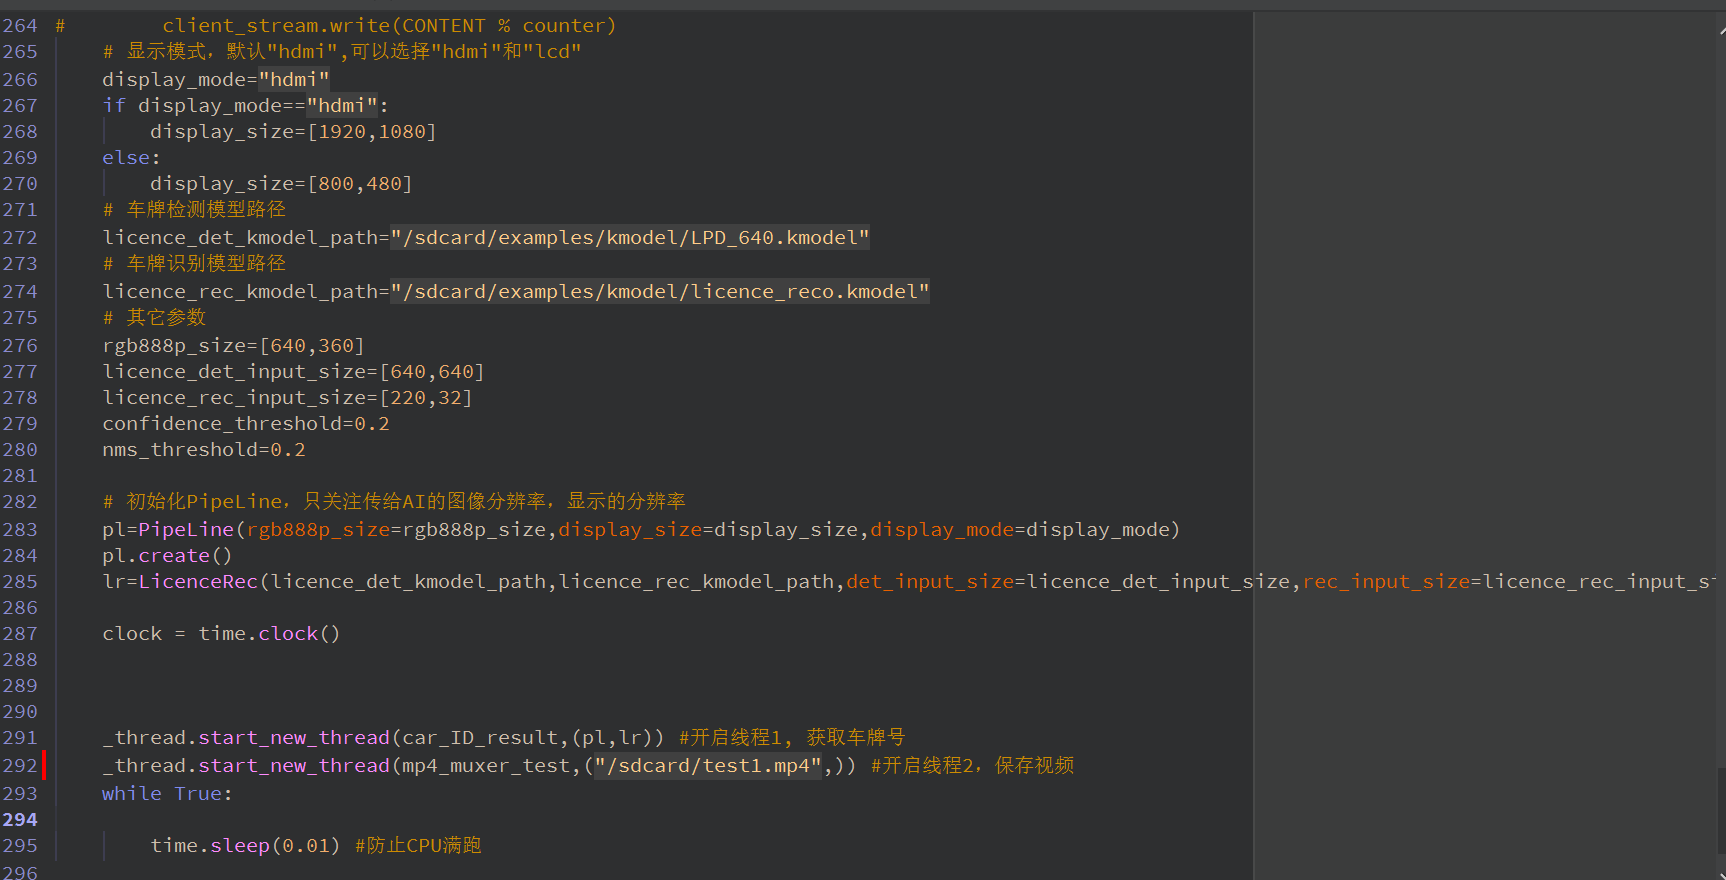Place cursor on the "else:" keyword

130,158
